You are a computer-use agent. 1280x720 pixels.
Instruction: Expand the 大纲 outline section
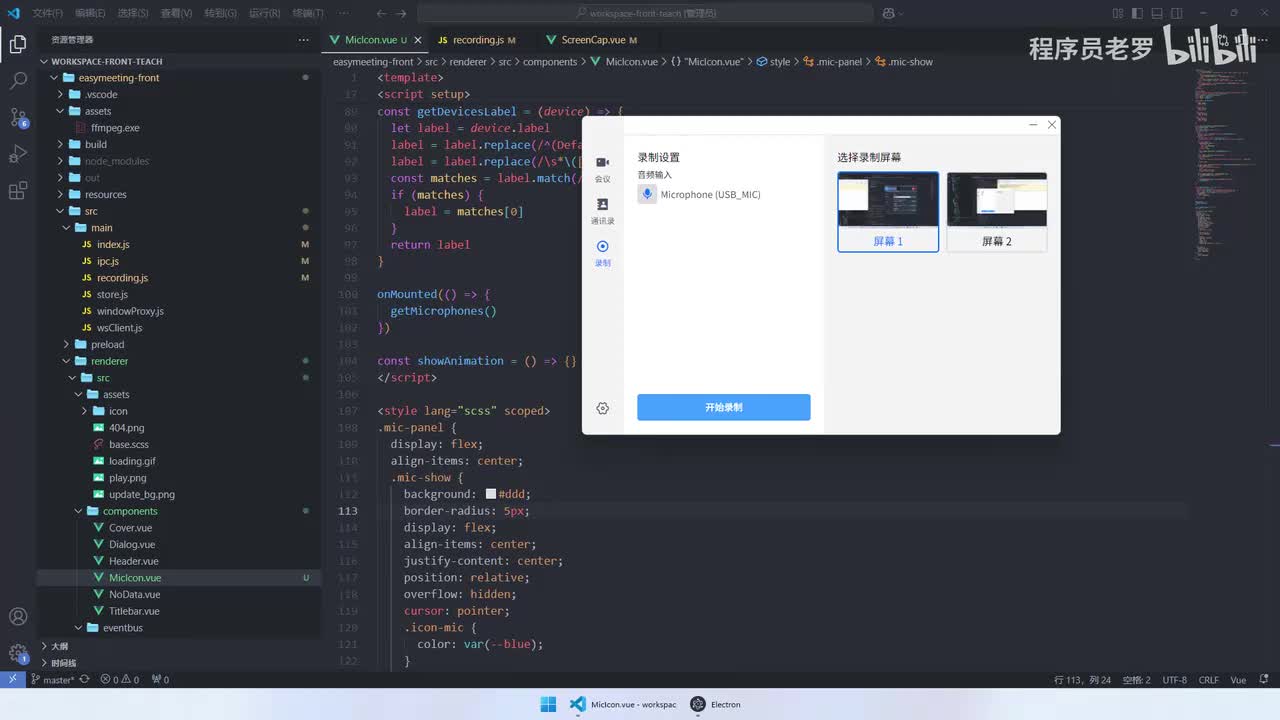pos(59,646)
